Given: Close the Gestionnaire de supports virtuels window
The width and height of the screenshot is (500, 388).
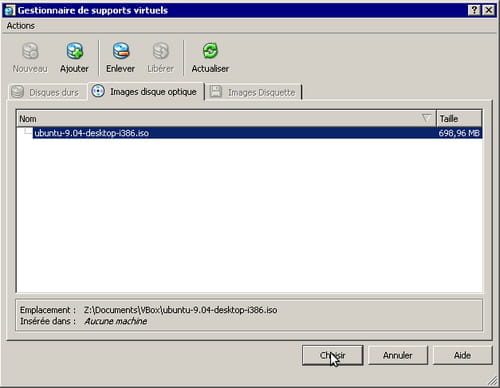Looking at the screenshot, I should click(489, 10).
